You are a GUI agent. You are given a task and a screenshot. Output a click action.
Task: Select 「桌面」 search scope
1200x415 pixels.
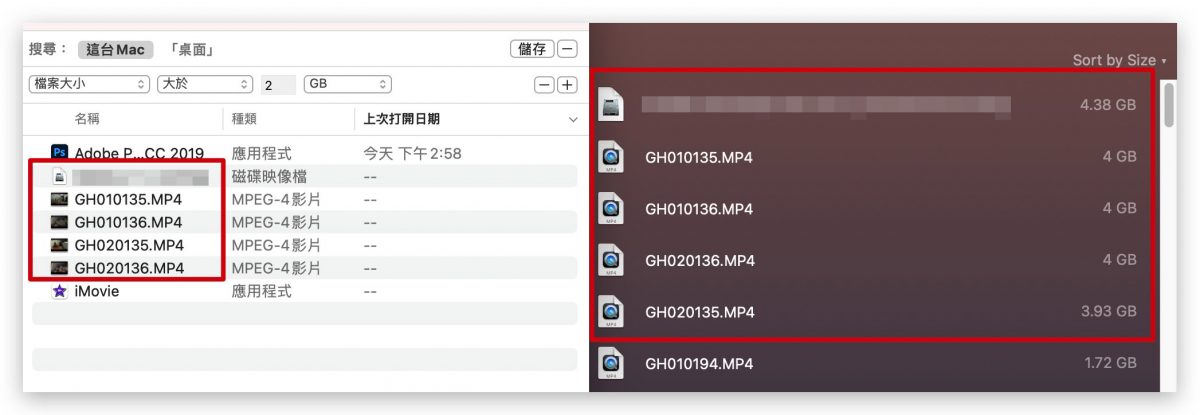[193, 49]
